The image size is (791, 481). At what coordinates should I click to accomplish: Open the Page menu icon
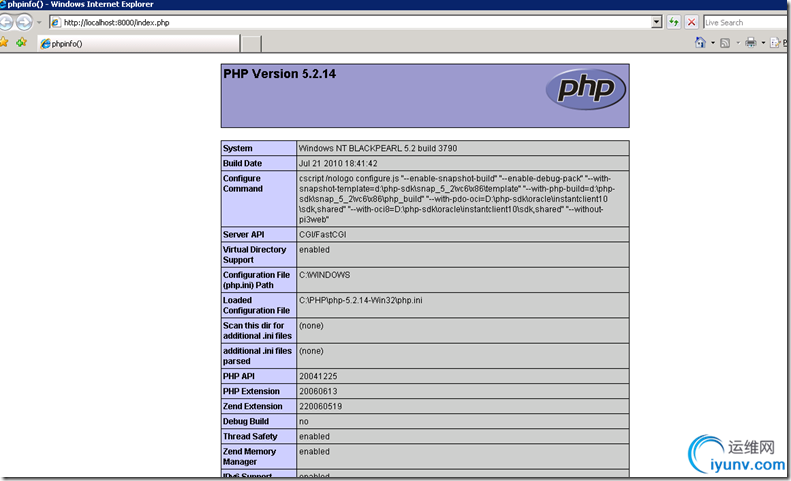coord(775,43)
